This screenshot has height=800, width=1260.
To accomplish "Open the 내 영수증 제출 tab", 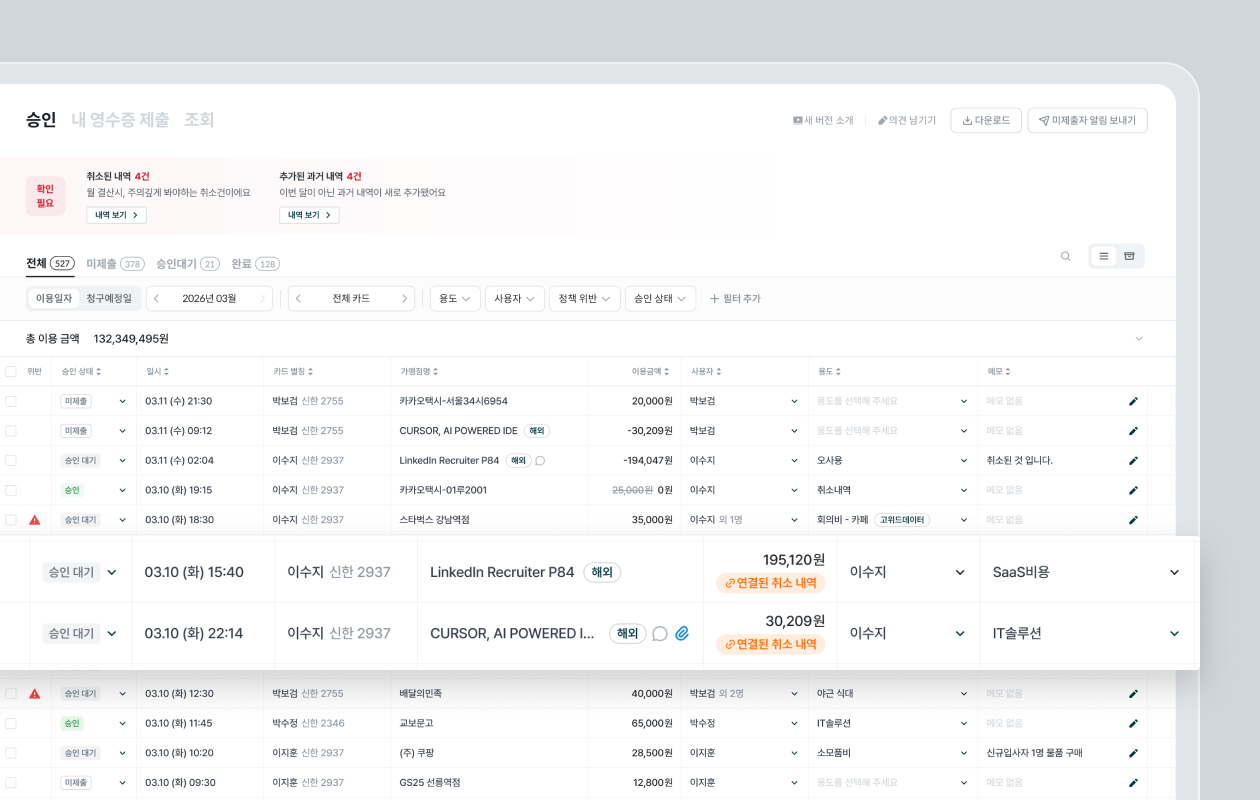I will (x=120, y=120).
